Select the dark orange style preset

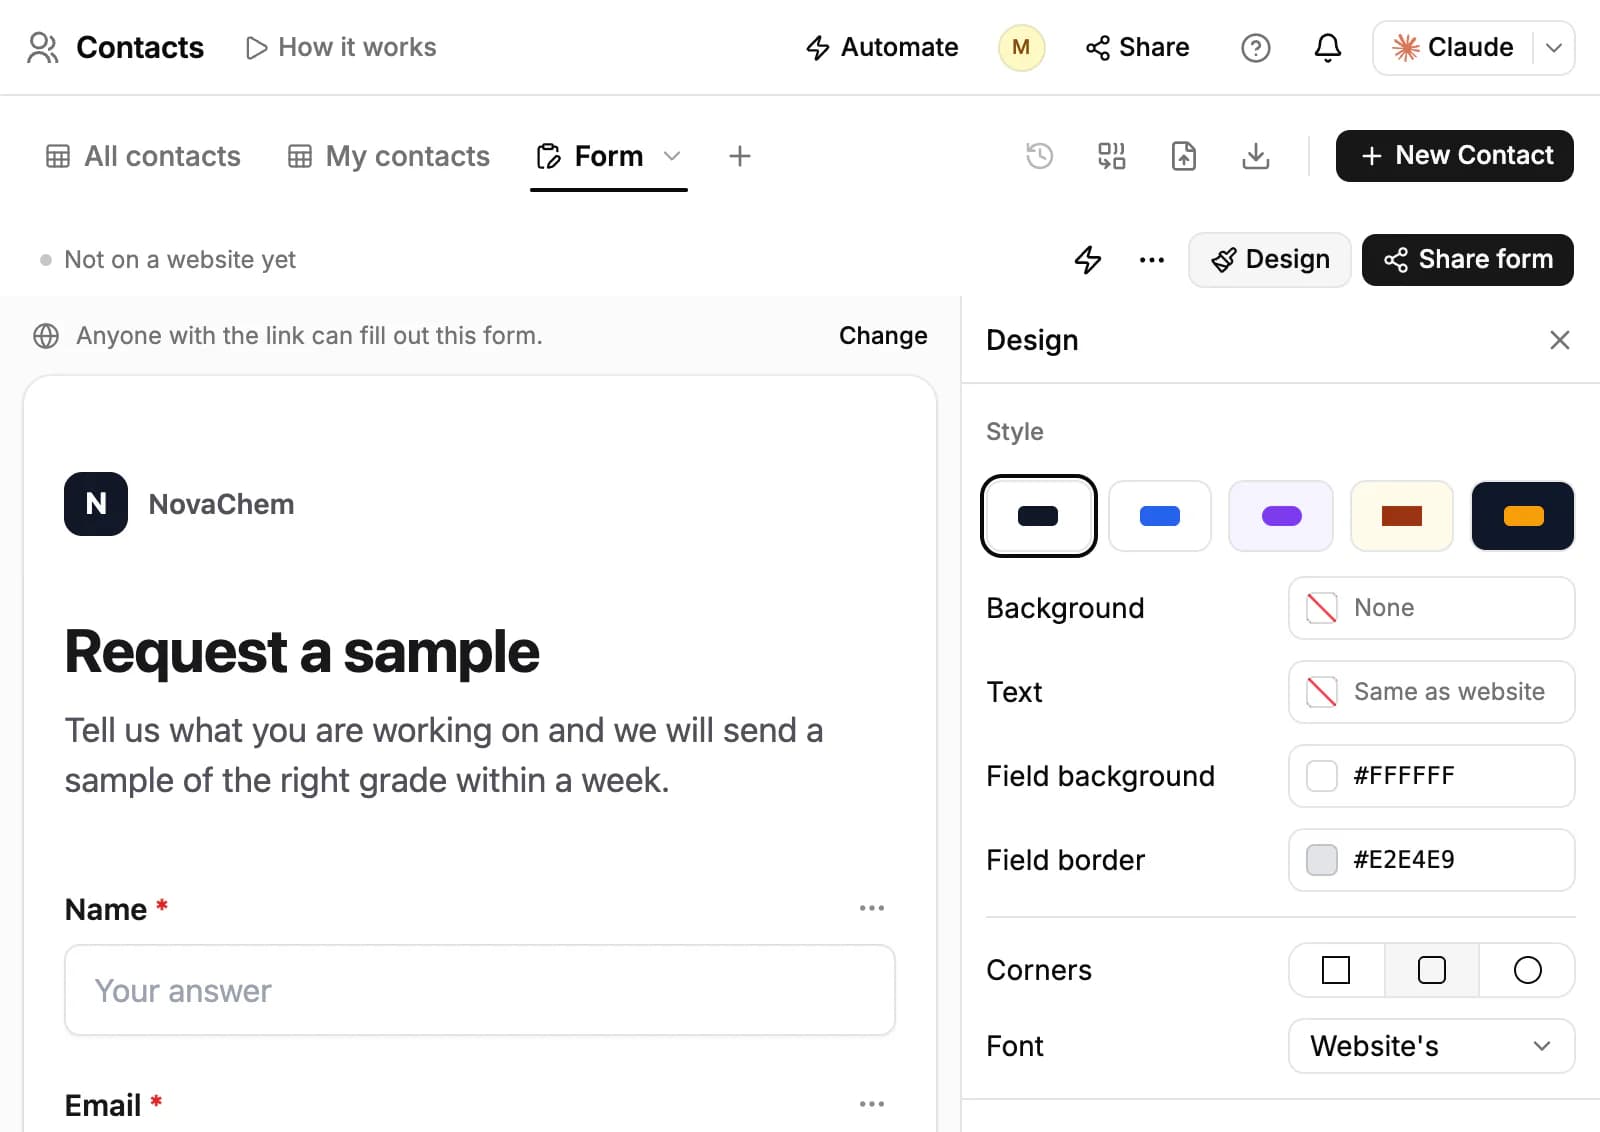point(1523,516)
